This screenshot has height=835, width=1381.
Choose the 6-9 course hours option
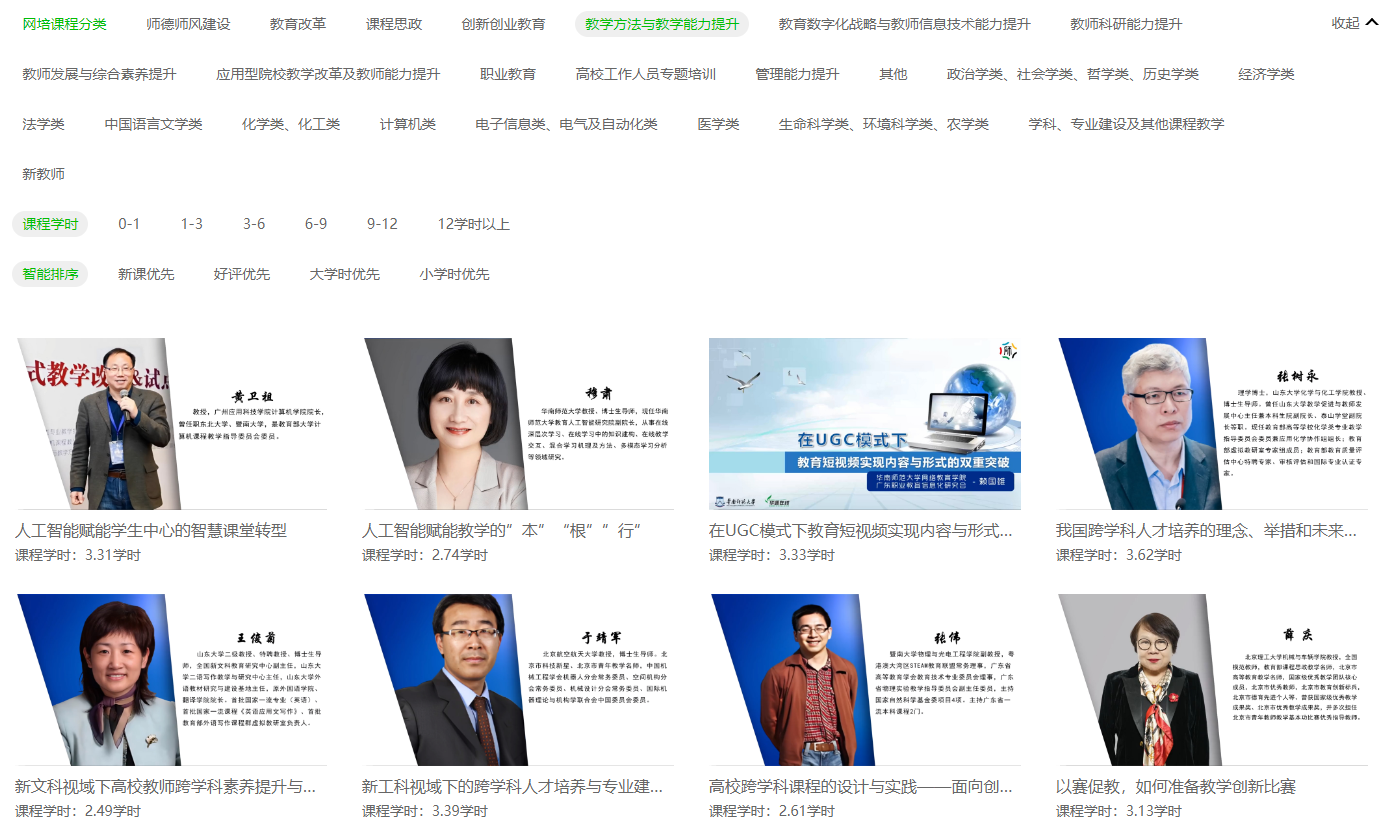(316, 224)
